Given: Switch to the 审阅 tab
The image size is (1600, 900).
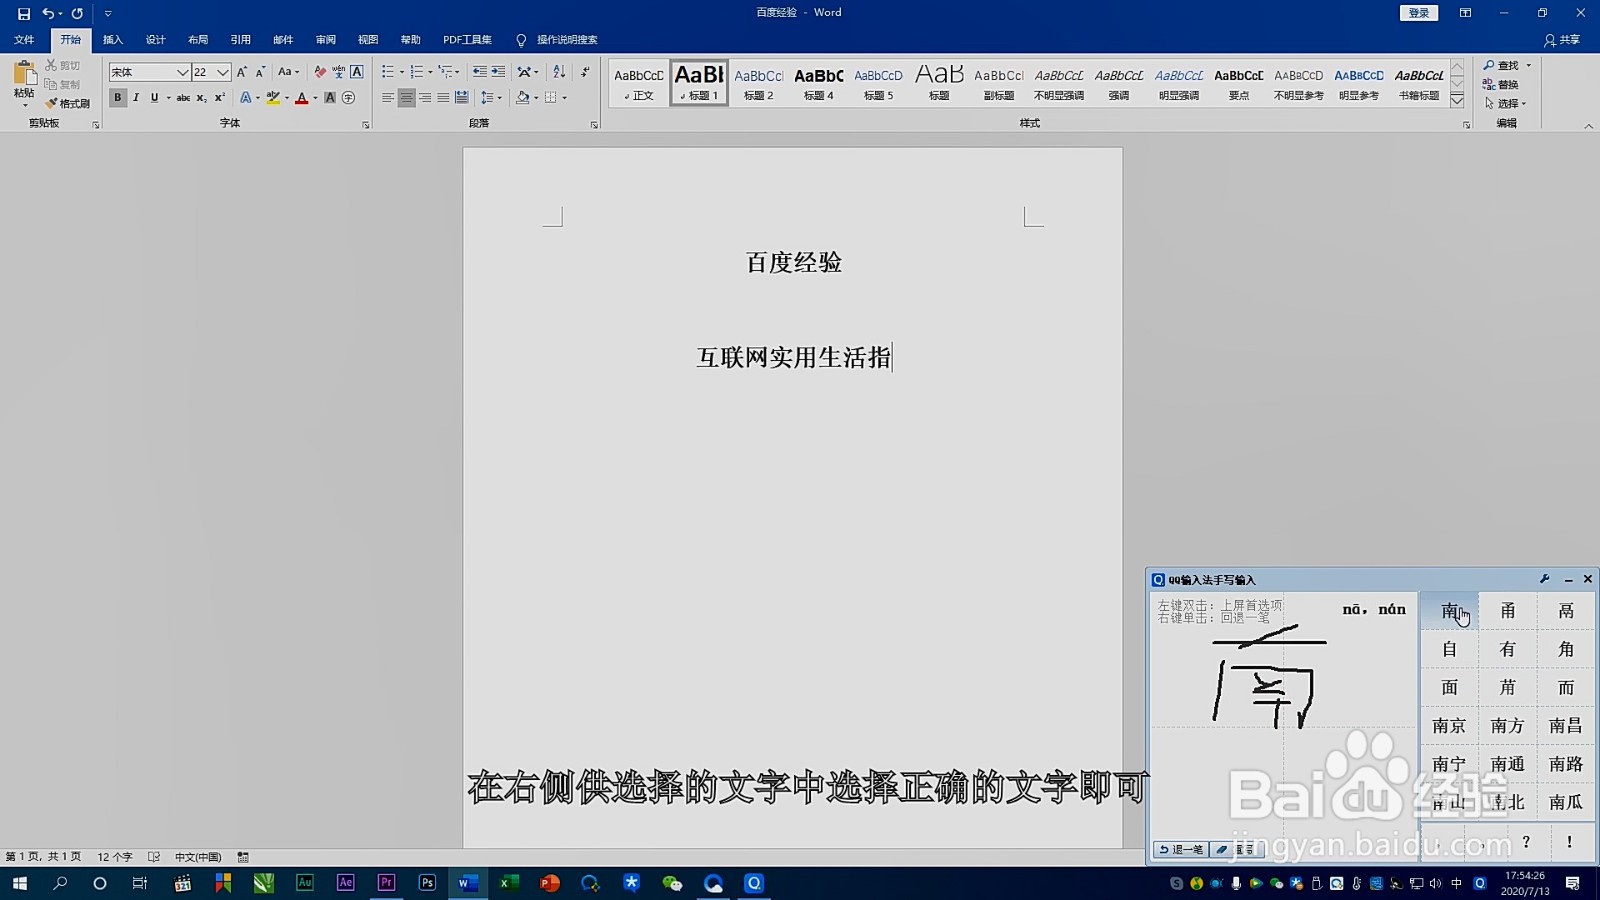Looking at the screenshot, I should click(326, 40).
